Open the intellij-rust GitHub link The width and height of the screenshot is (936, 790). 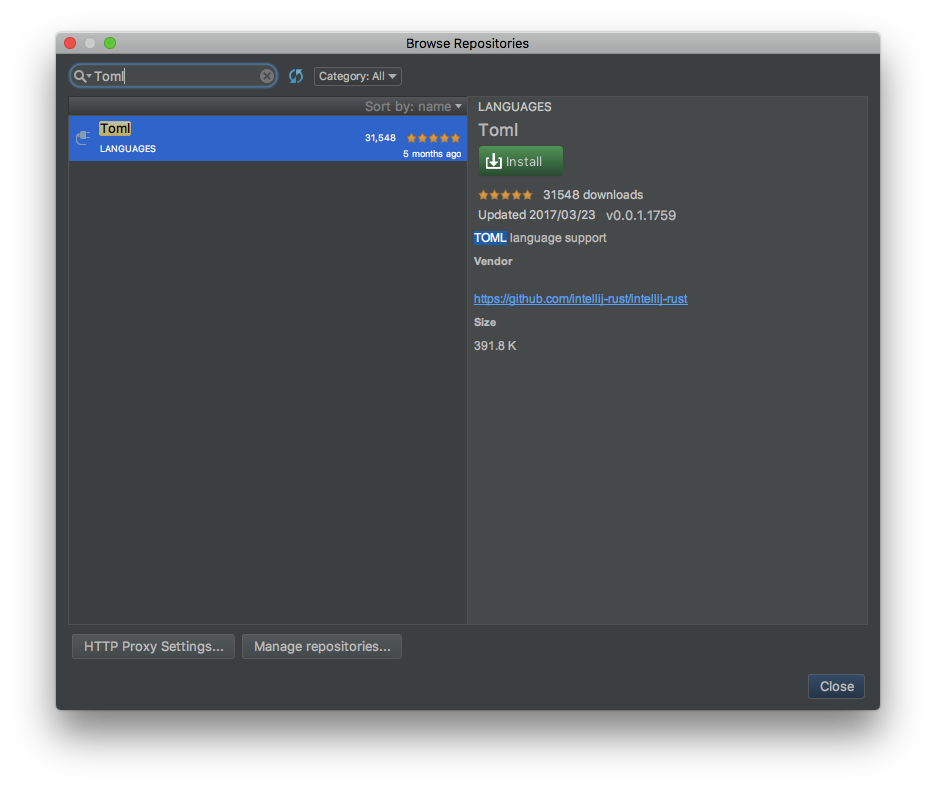(x=580, y=299)
